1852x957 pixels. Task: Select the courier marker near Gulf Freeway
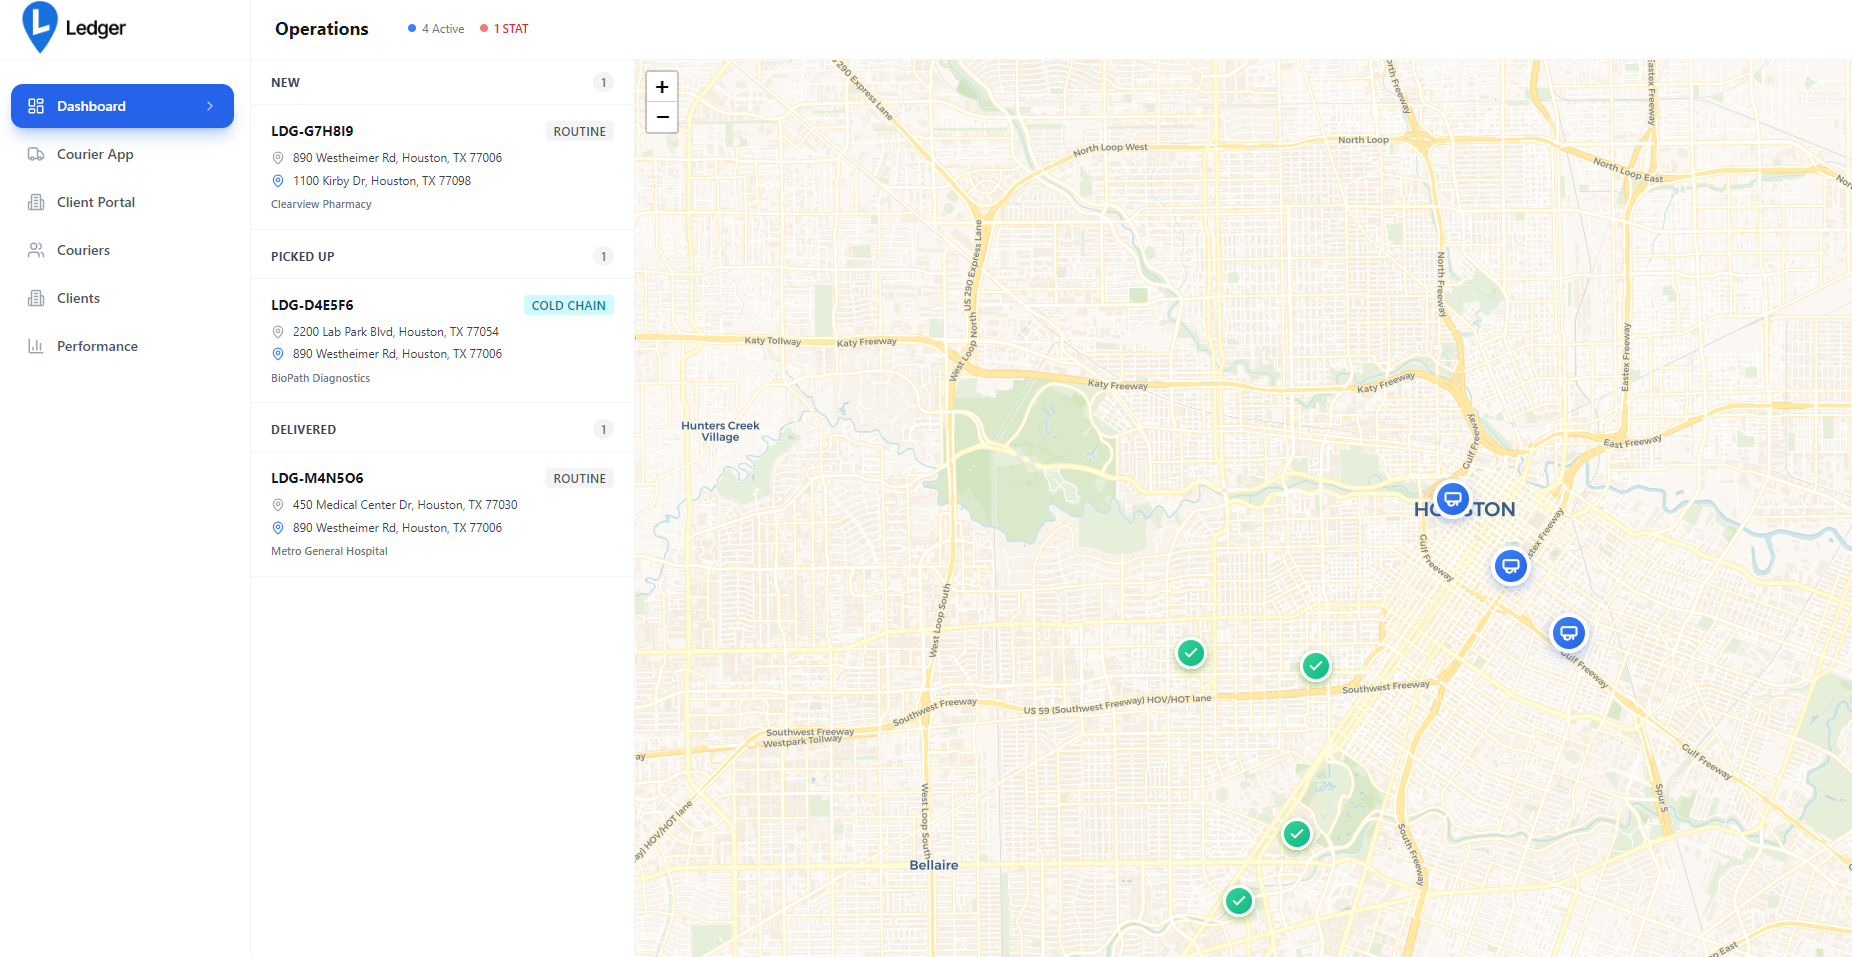(1568, 633)
